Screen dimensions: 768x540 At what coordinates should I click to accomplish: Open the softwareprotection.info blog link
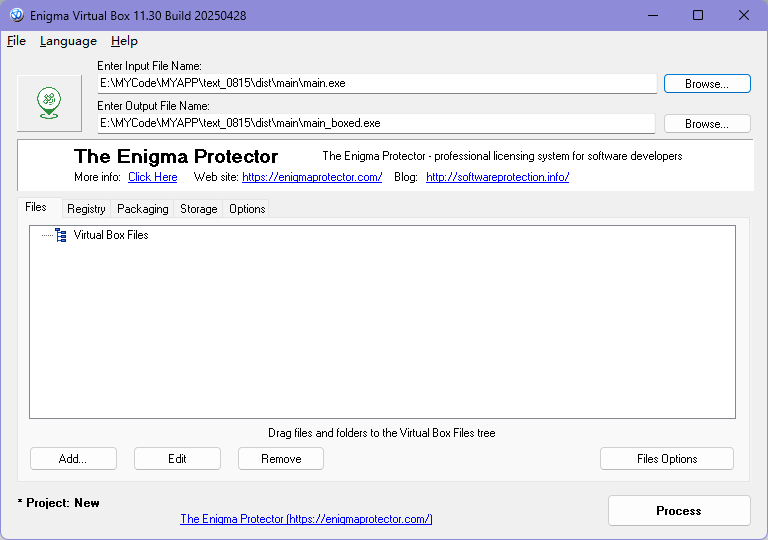point(498,177)
